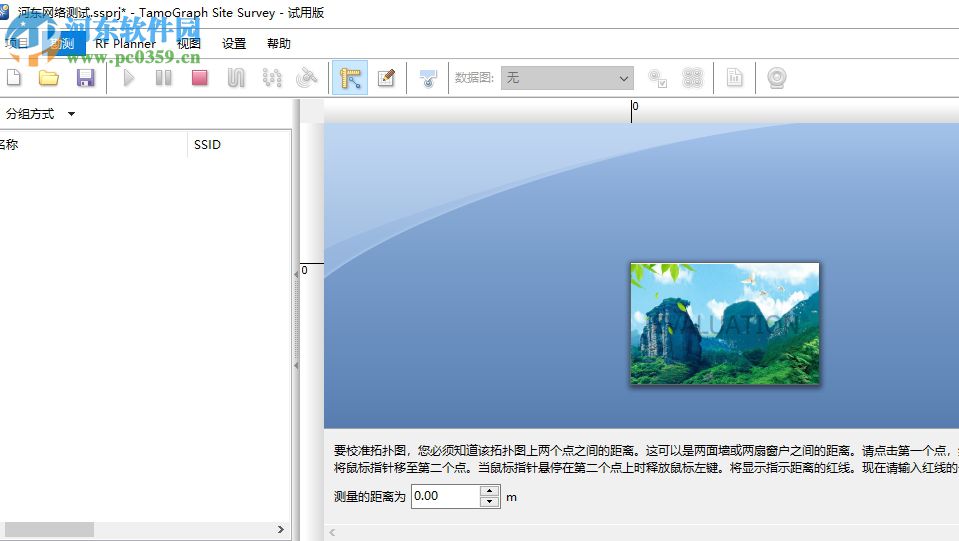Open the 设置 menu
The image size is (959, 541).
[234, 43]
